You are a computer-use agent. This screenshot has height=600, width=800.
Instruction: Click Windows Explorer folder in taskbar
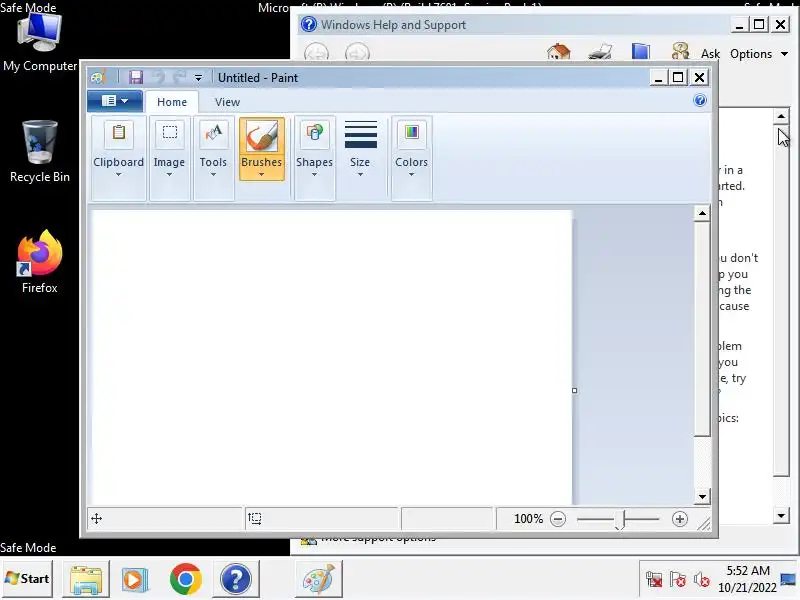[x=86, y=579]
